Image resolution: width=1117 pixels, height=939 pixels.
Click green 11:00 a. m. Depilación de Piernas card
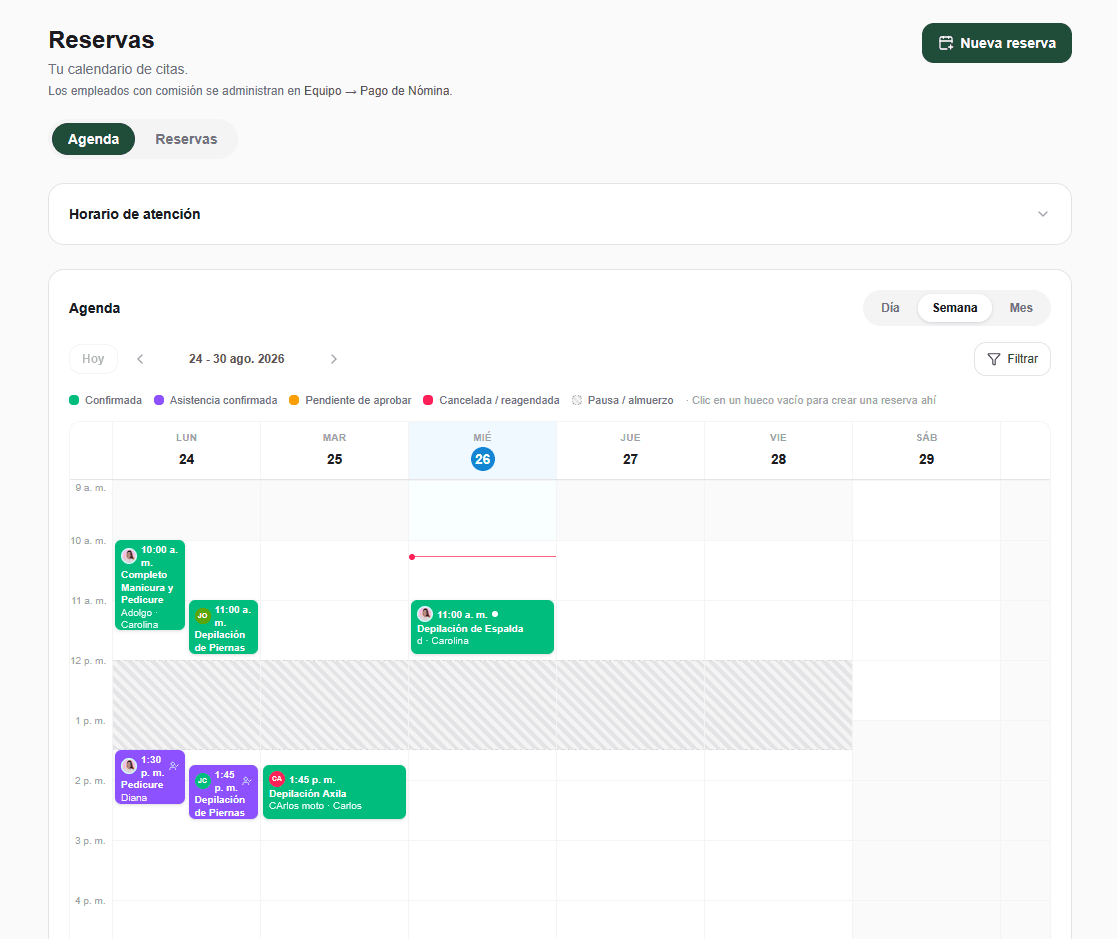223,627
